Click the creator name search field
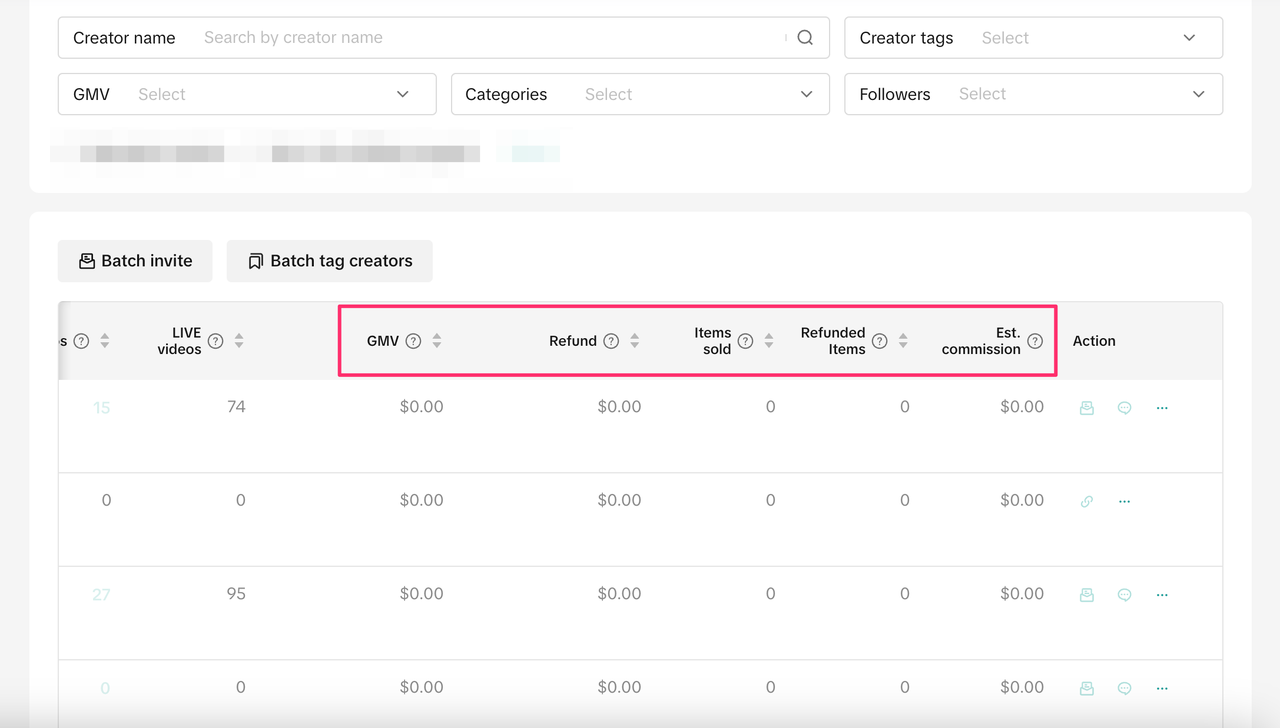The width and height of the screenshot is (1280, 728). coord(490,38)
